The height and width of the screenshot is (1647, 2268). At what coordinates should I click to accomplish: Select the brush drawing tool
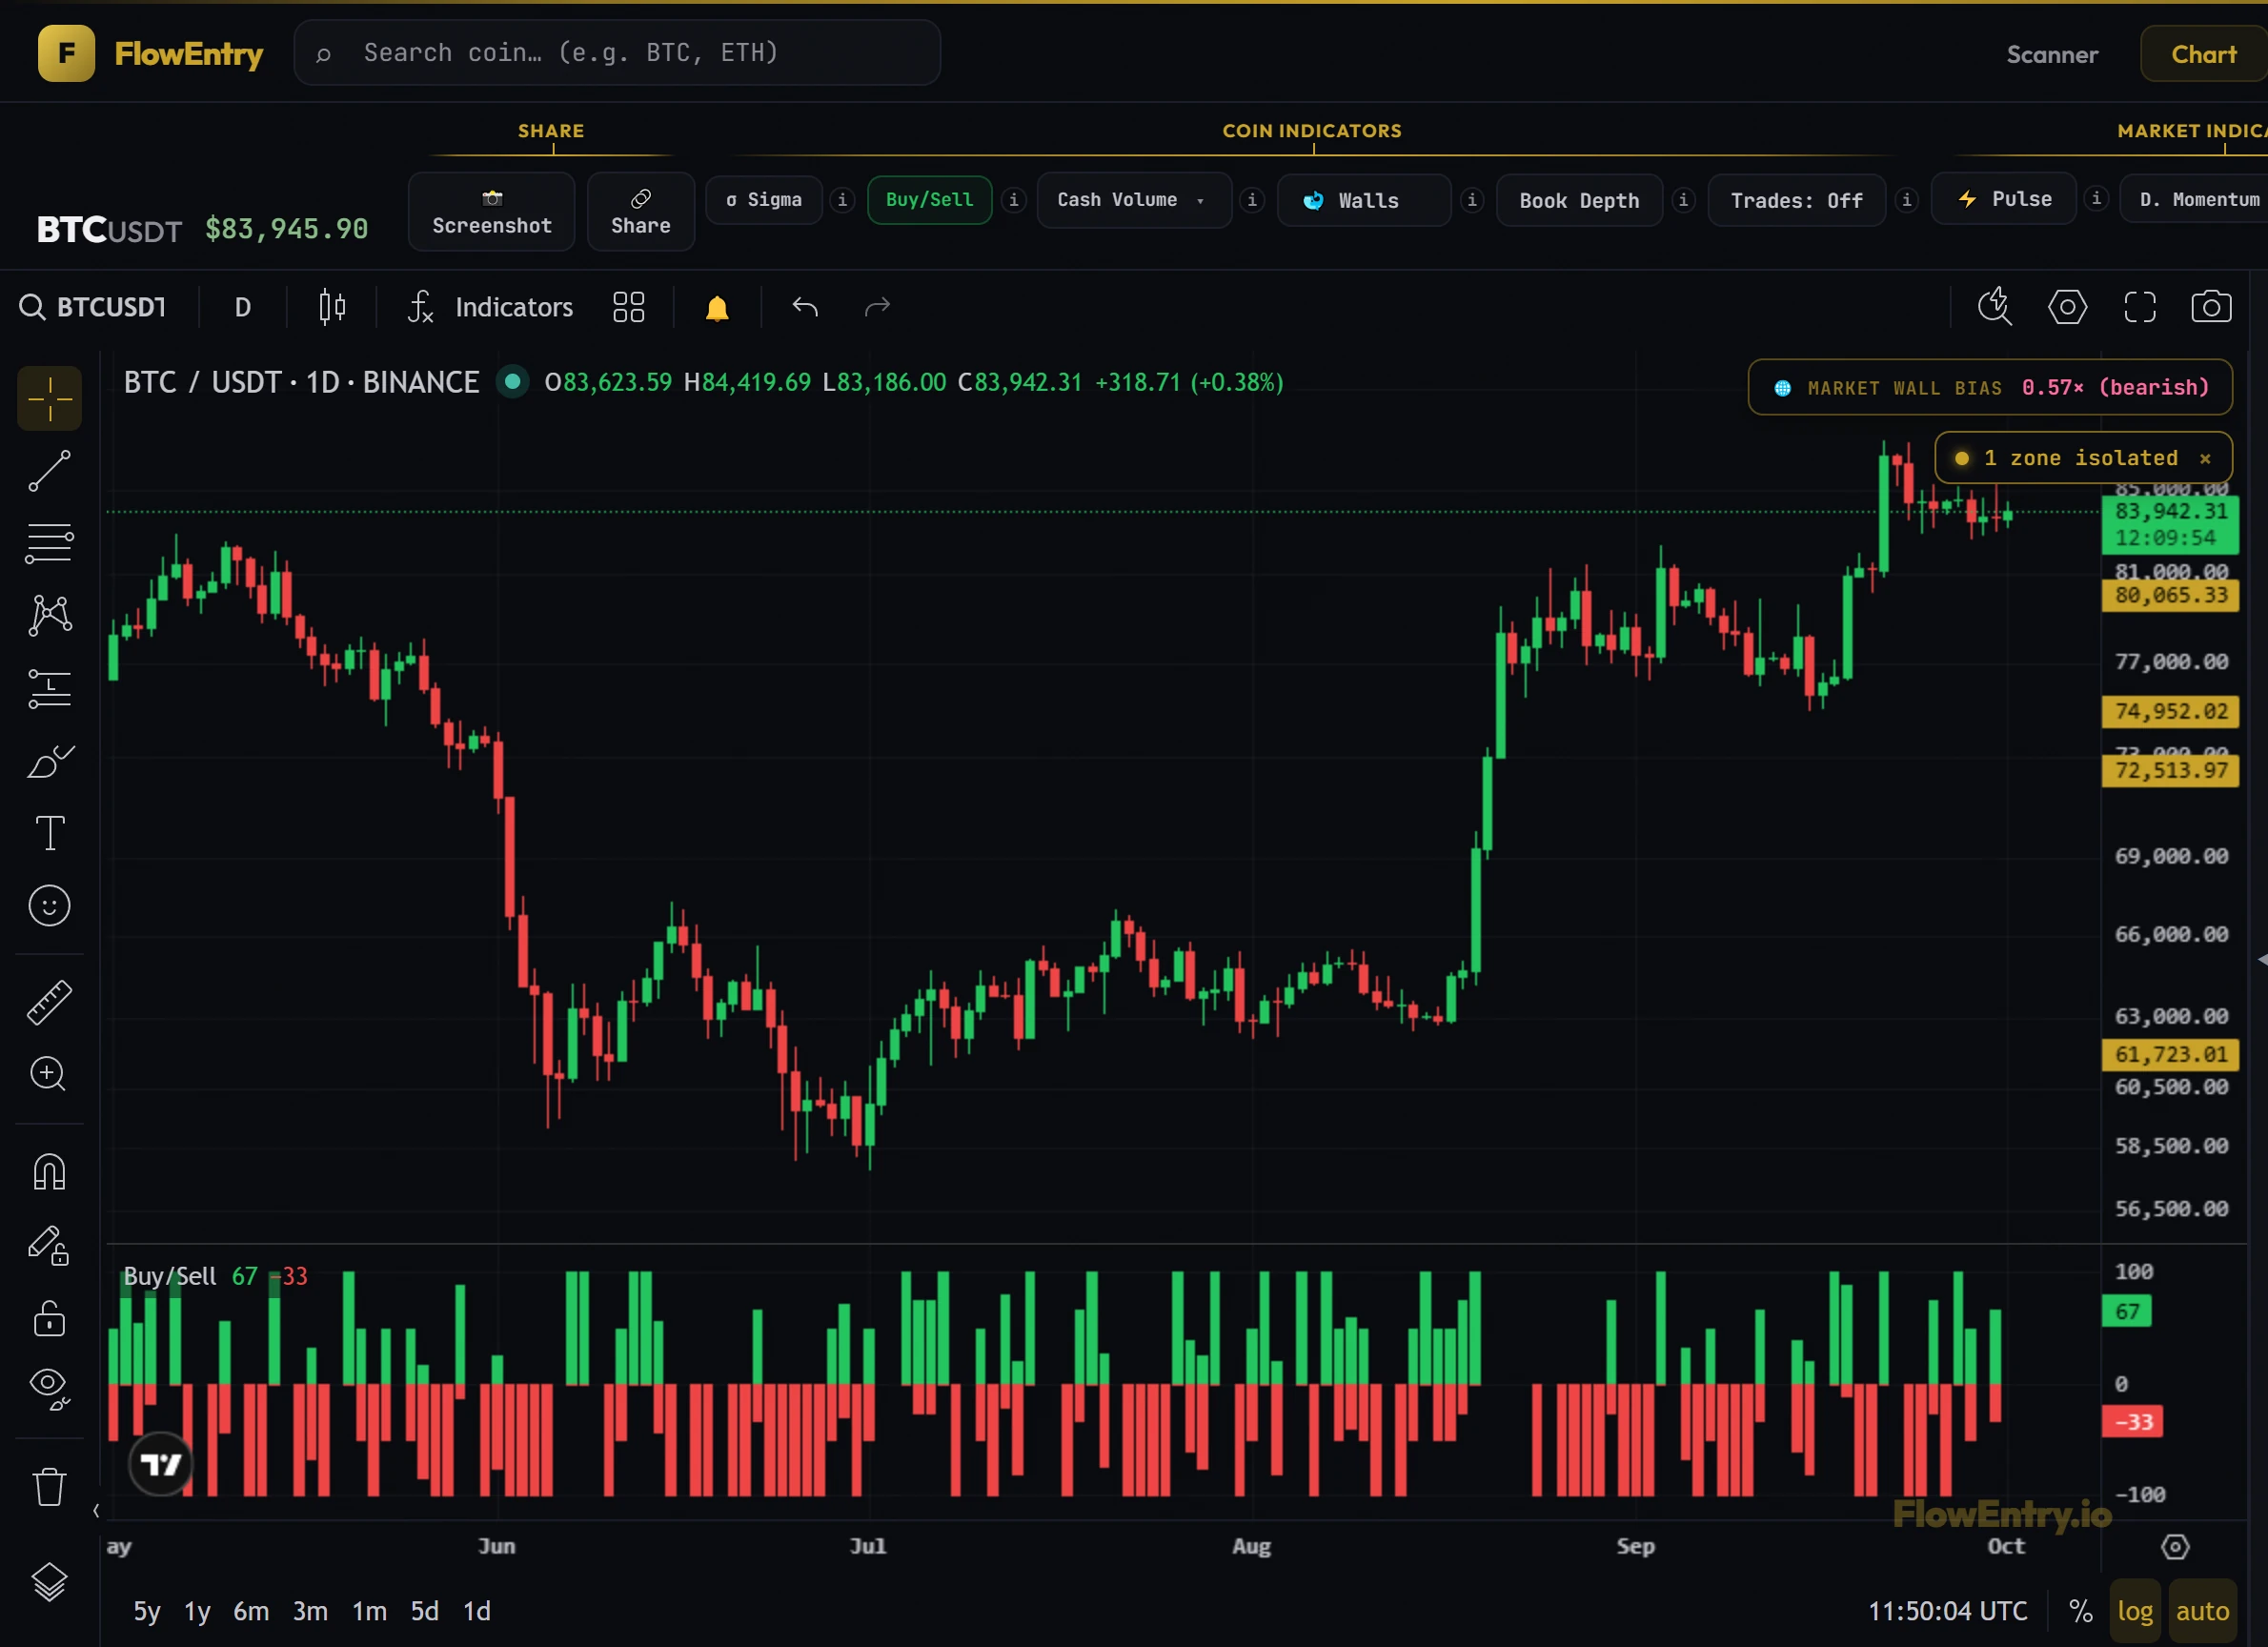coord(49,761)
